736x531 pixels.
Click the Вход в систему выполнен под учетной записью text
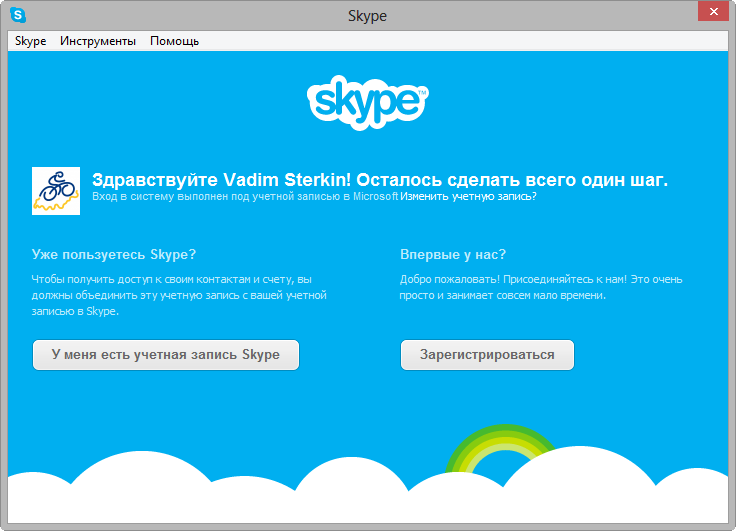pos(245,196)
